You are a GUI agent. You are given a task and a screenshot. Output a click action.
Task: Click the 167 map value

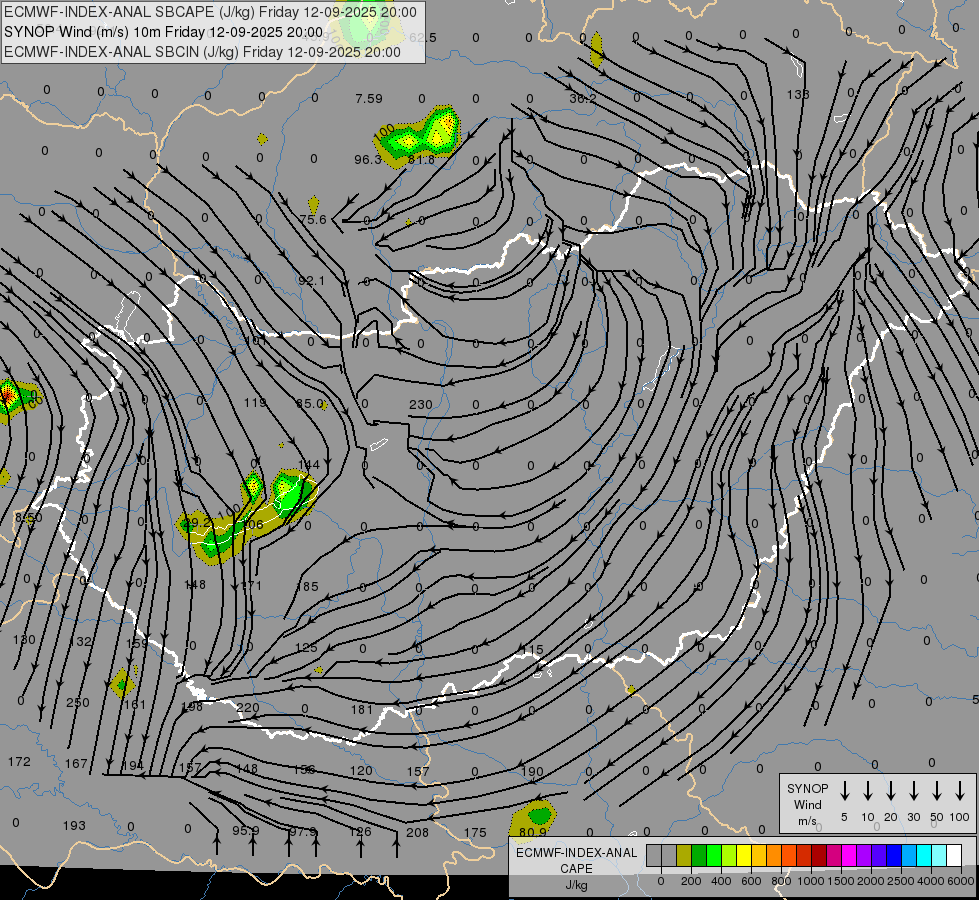tap(76, 764)
